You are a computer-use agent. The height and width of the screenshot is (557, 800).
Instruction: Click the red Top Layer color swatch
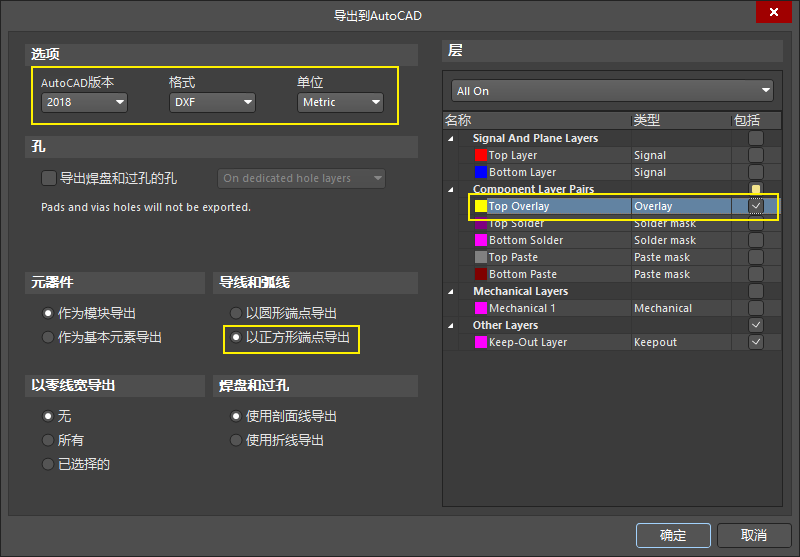480,156
